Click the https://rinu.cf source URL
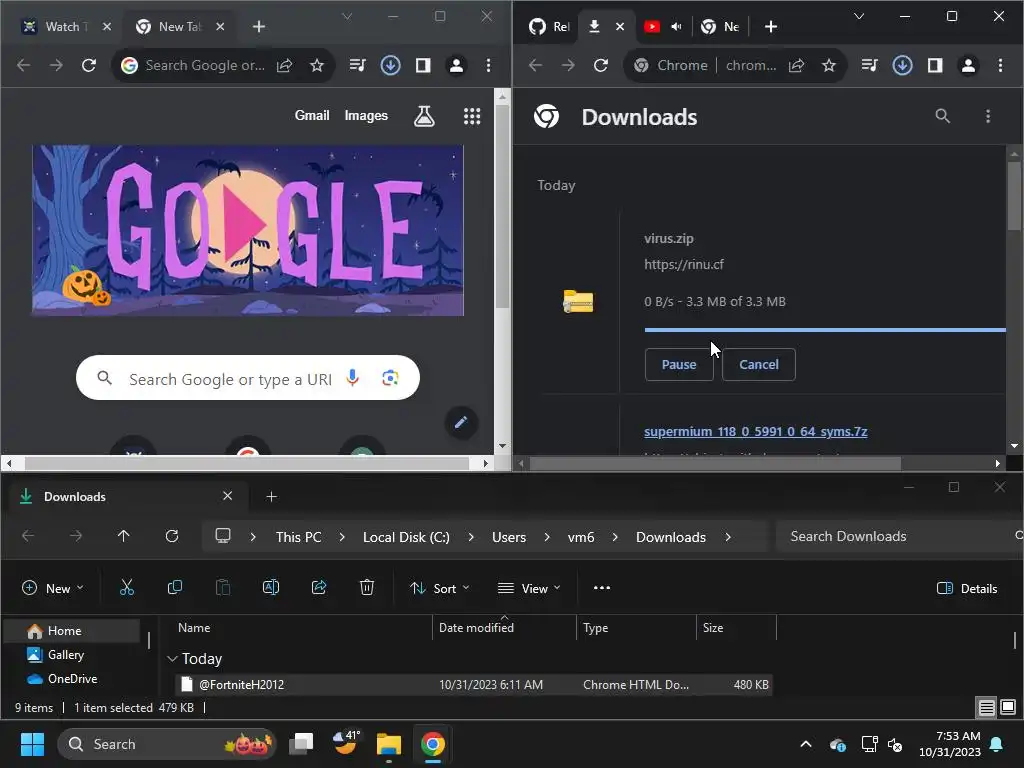The width and height of the screenshot is (1024, 768). click(x=684, y=264)
